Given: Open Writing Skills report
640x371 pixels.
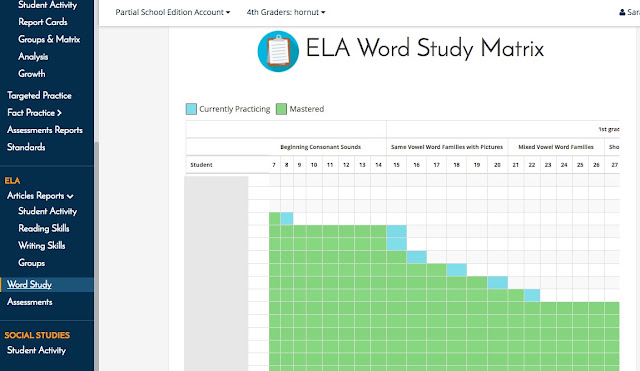Looking at the screenshot, I should (42, 245).
